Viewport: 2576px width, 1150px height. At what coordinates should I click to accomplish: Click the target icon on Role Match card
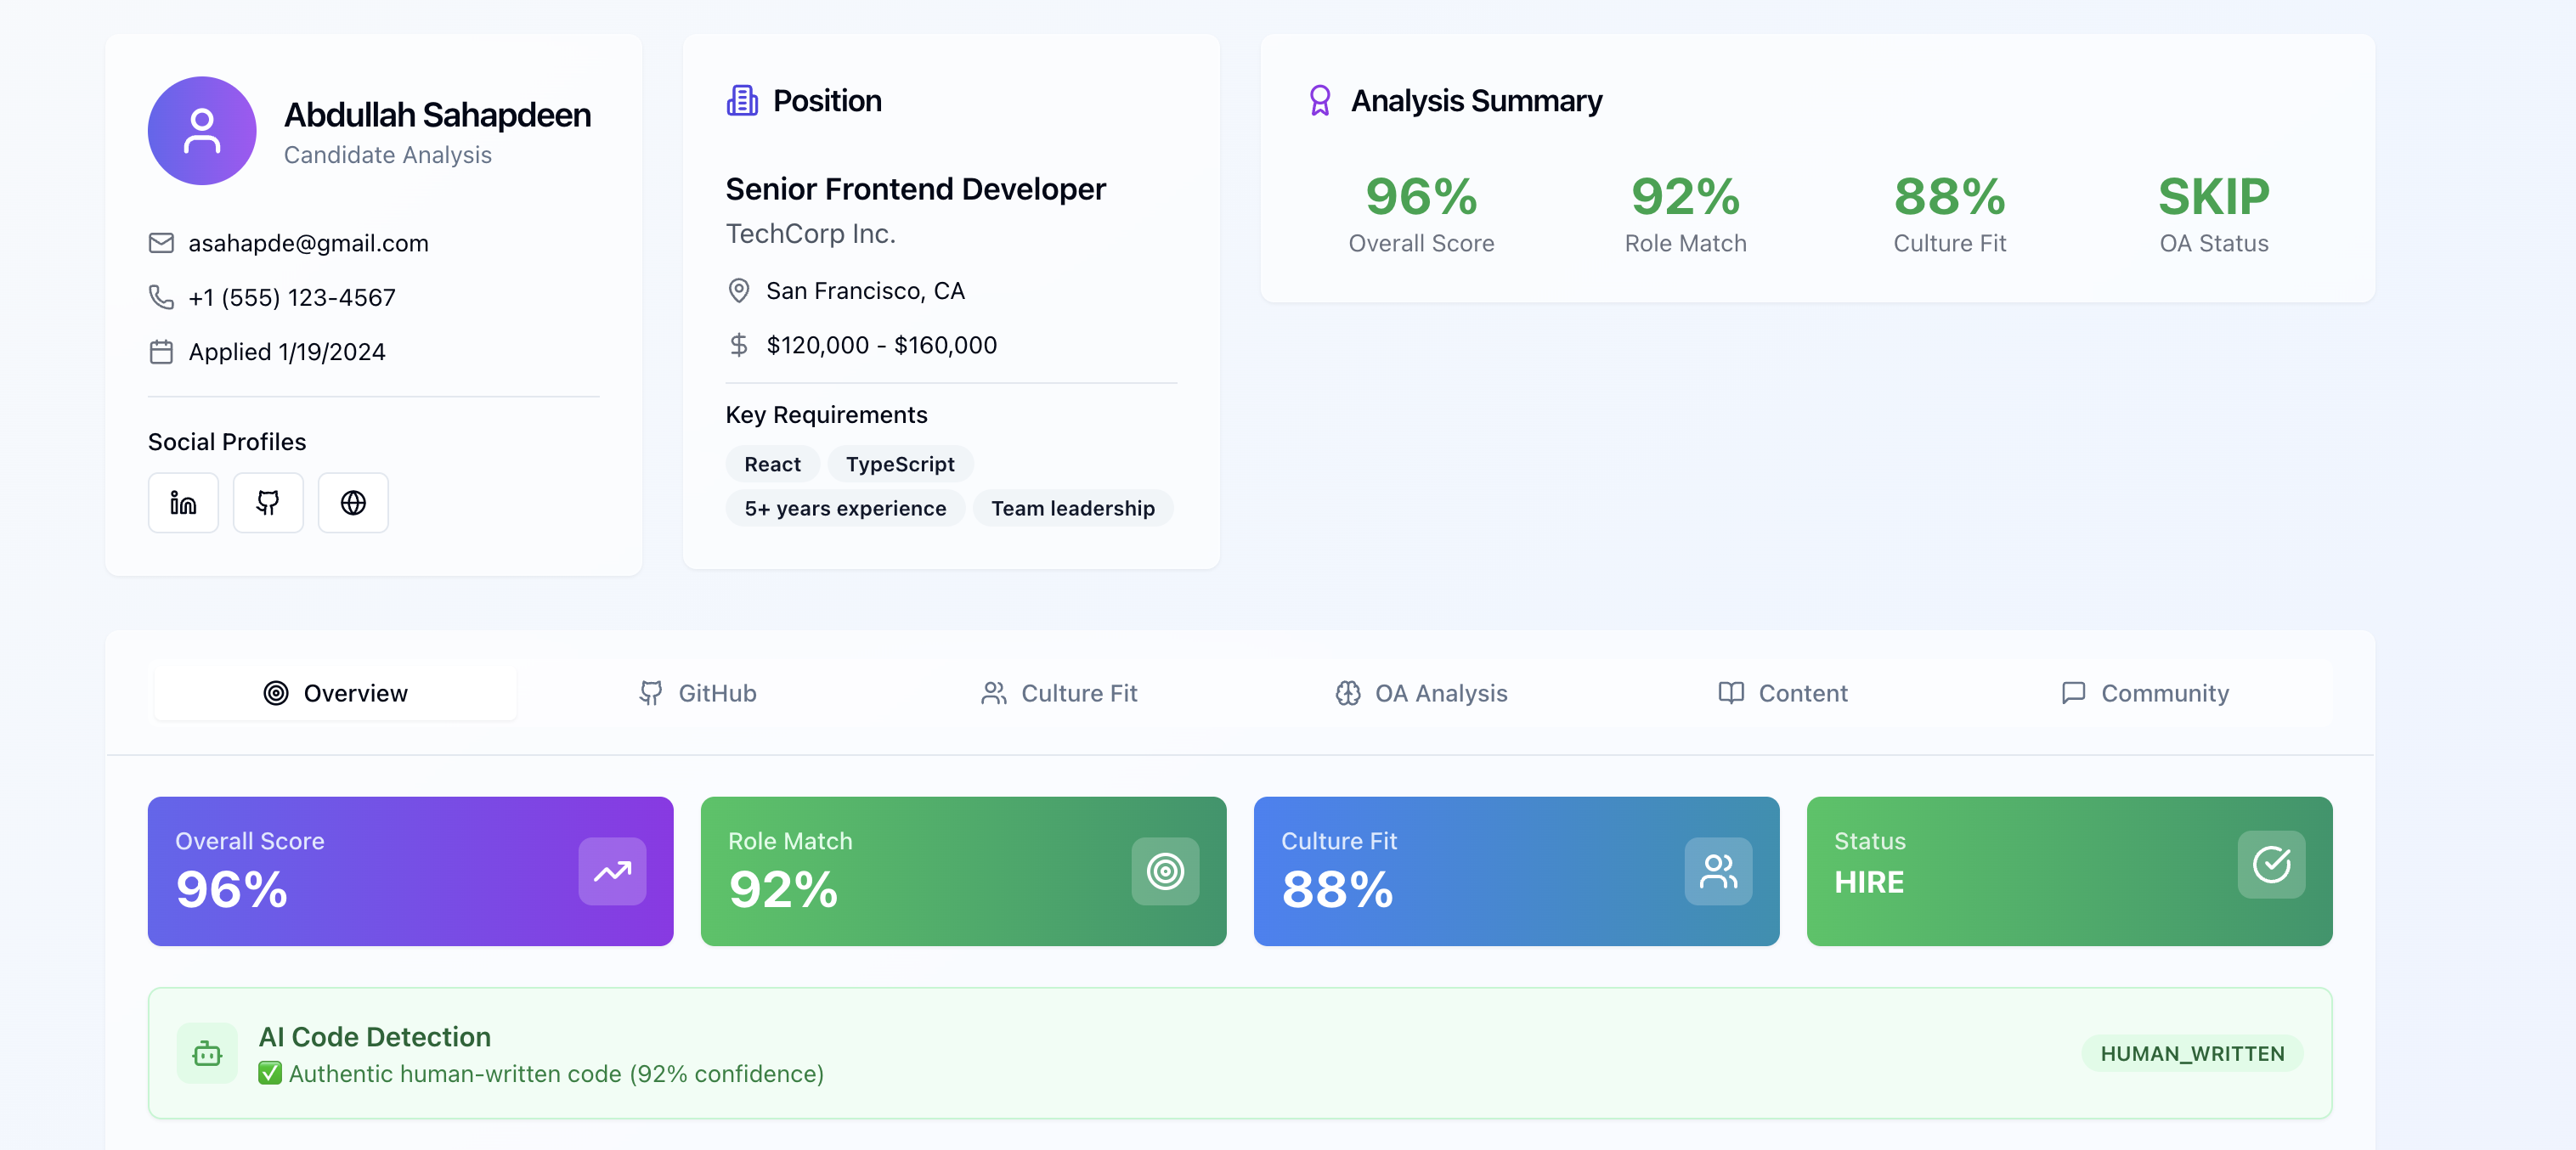[1165, 871]
